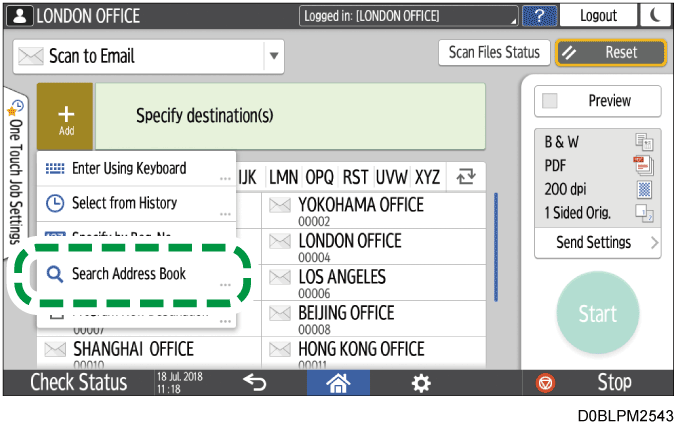This screenshot has height=427, width=679.
Task: Switch address book view with arrows icon
Action: (x=465, y=177)
